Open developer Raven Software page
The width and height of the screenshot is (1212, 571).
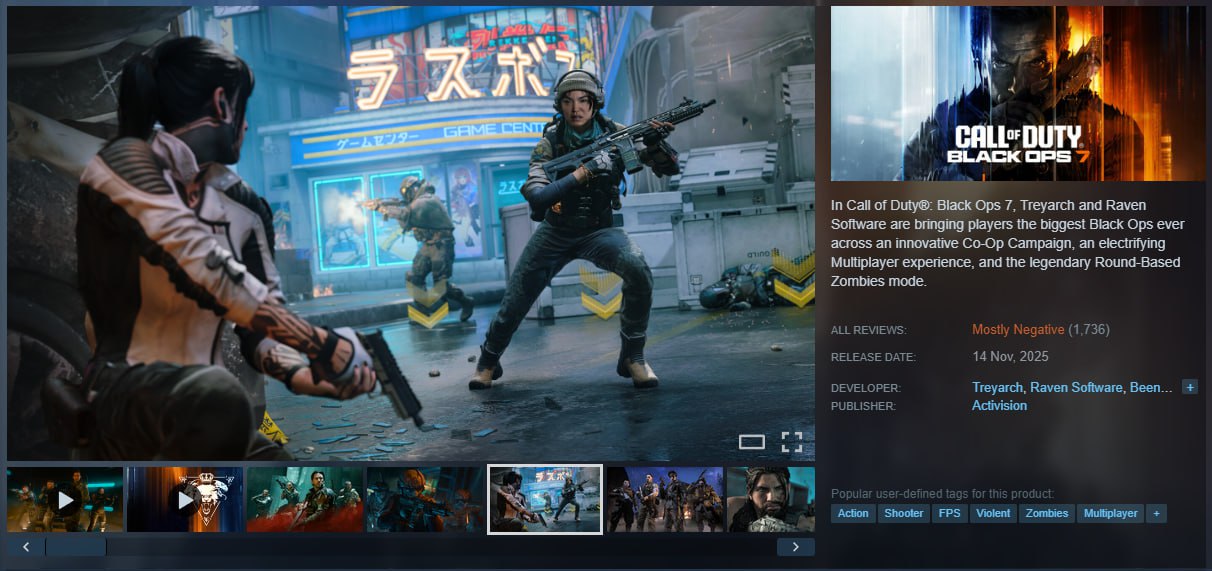(1076, 387)
